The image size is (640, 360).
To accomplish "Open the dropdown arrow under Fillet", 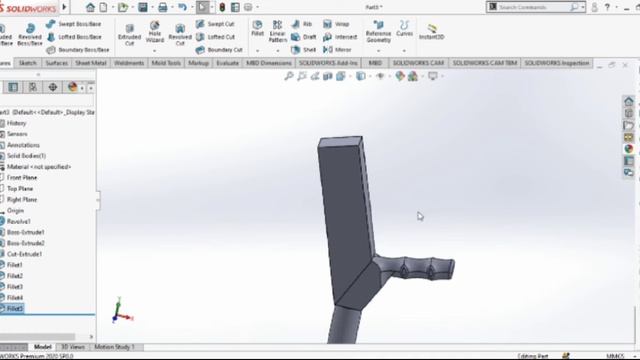I will point(258,51).
